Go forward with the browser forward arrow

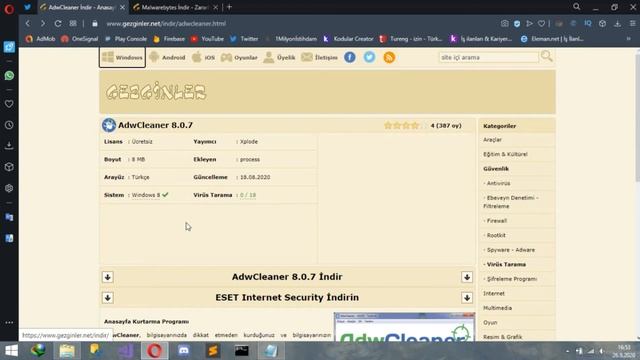[42, 24]
